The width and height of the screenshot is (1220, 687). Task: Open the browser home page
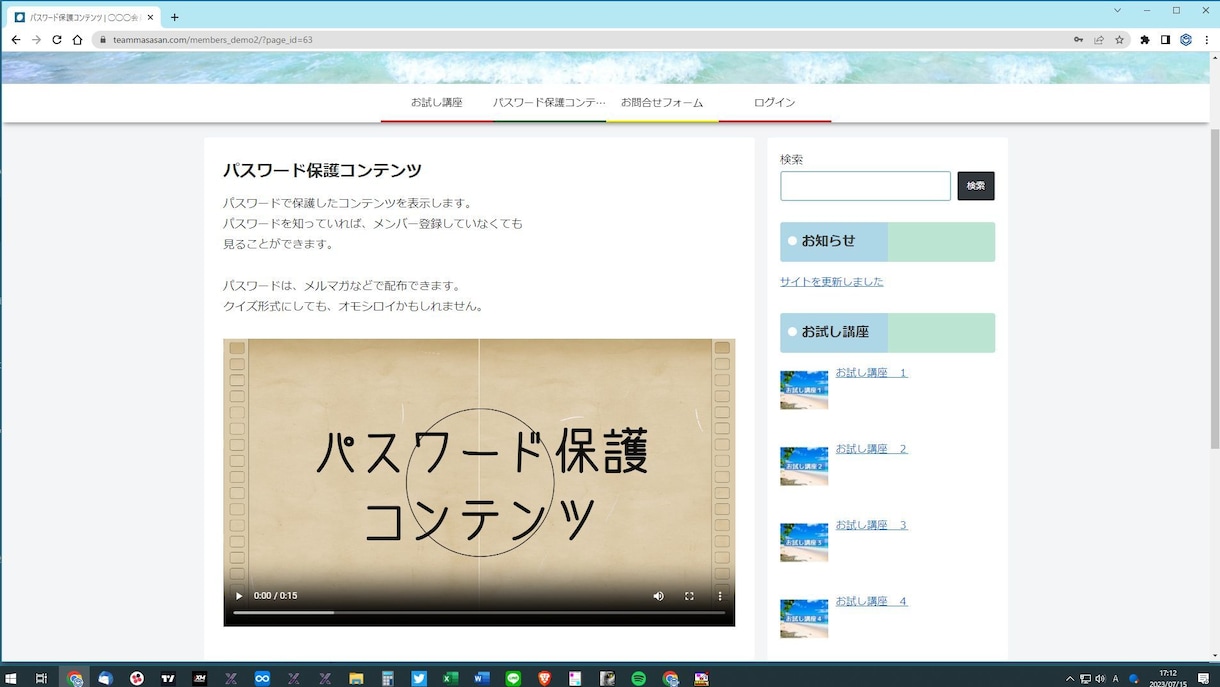(77, 40)
